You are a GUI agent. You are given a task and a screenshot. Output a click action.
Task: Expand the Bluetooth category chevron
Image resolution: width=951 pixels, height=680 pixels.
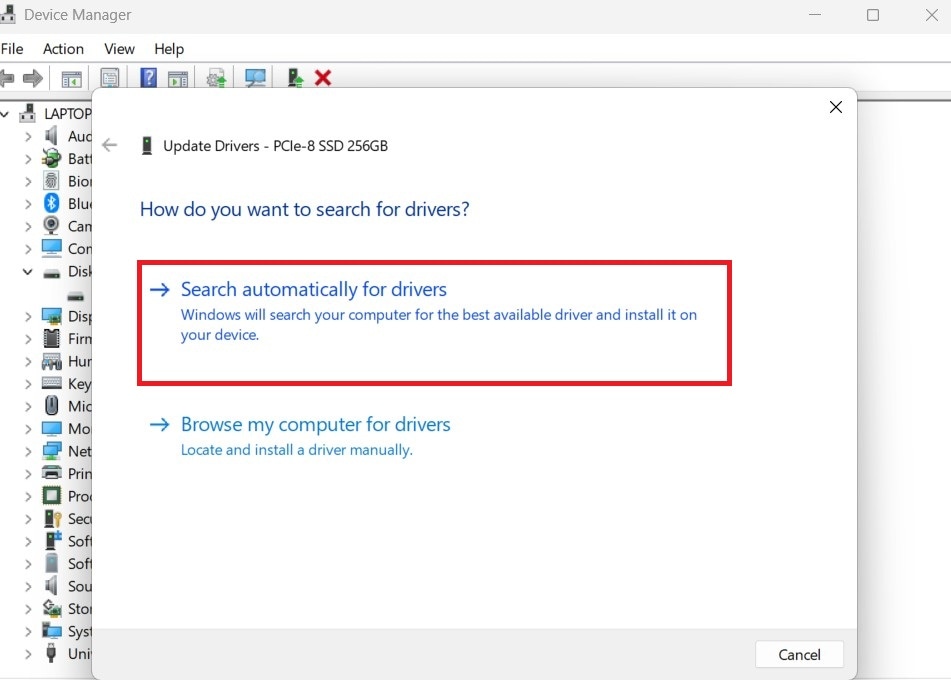tap(28, 204)
